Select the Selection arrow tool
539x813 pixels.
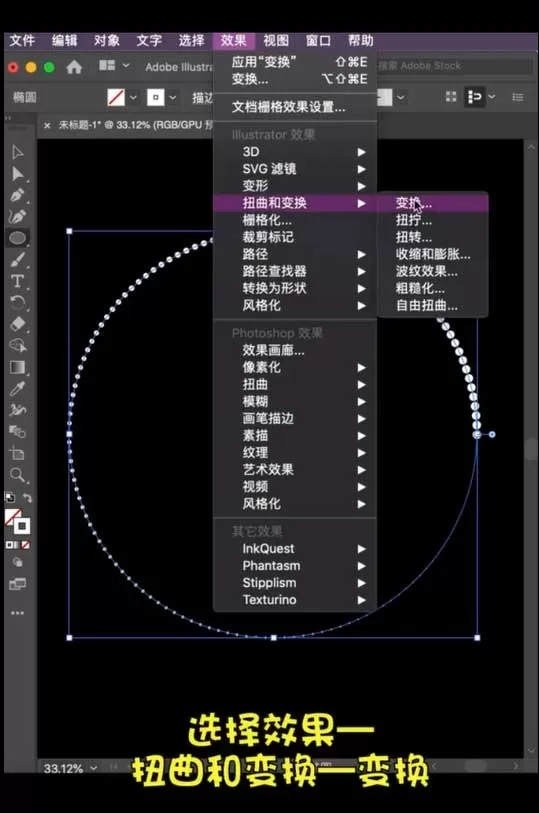click(x=18, y=152)
